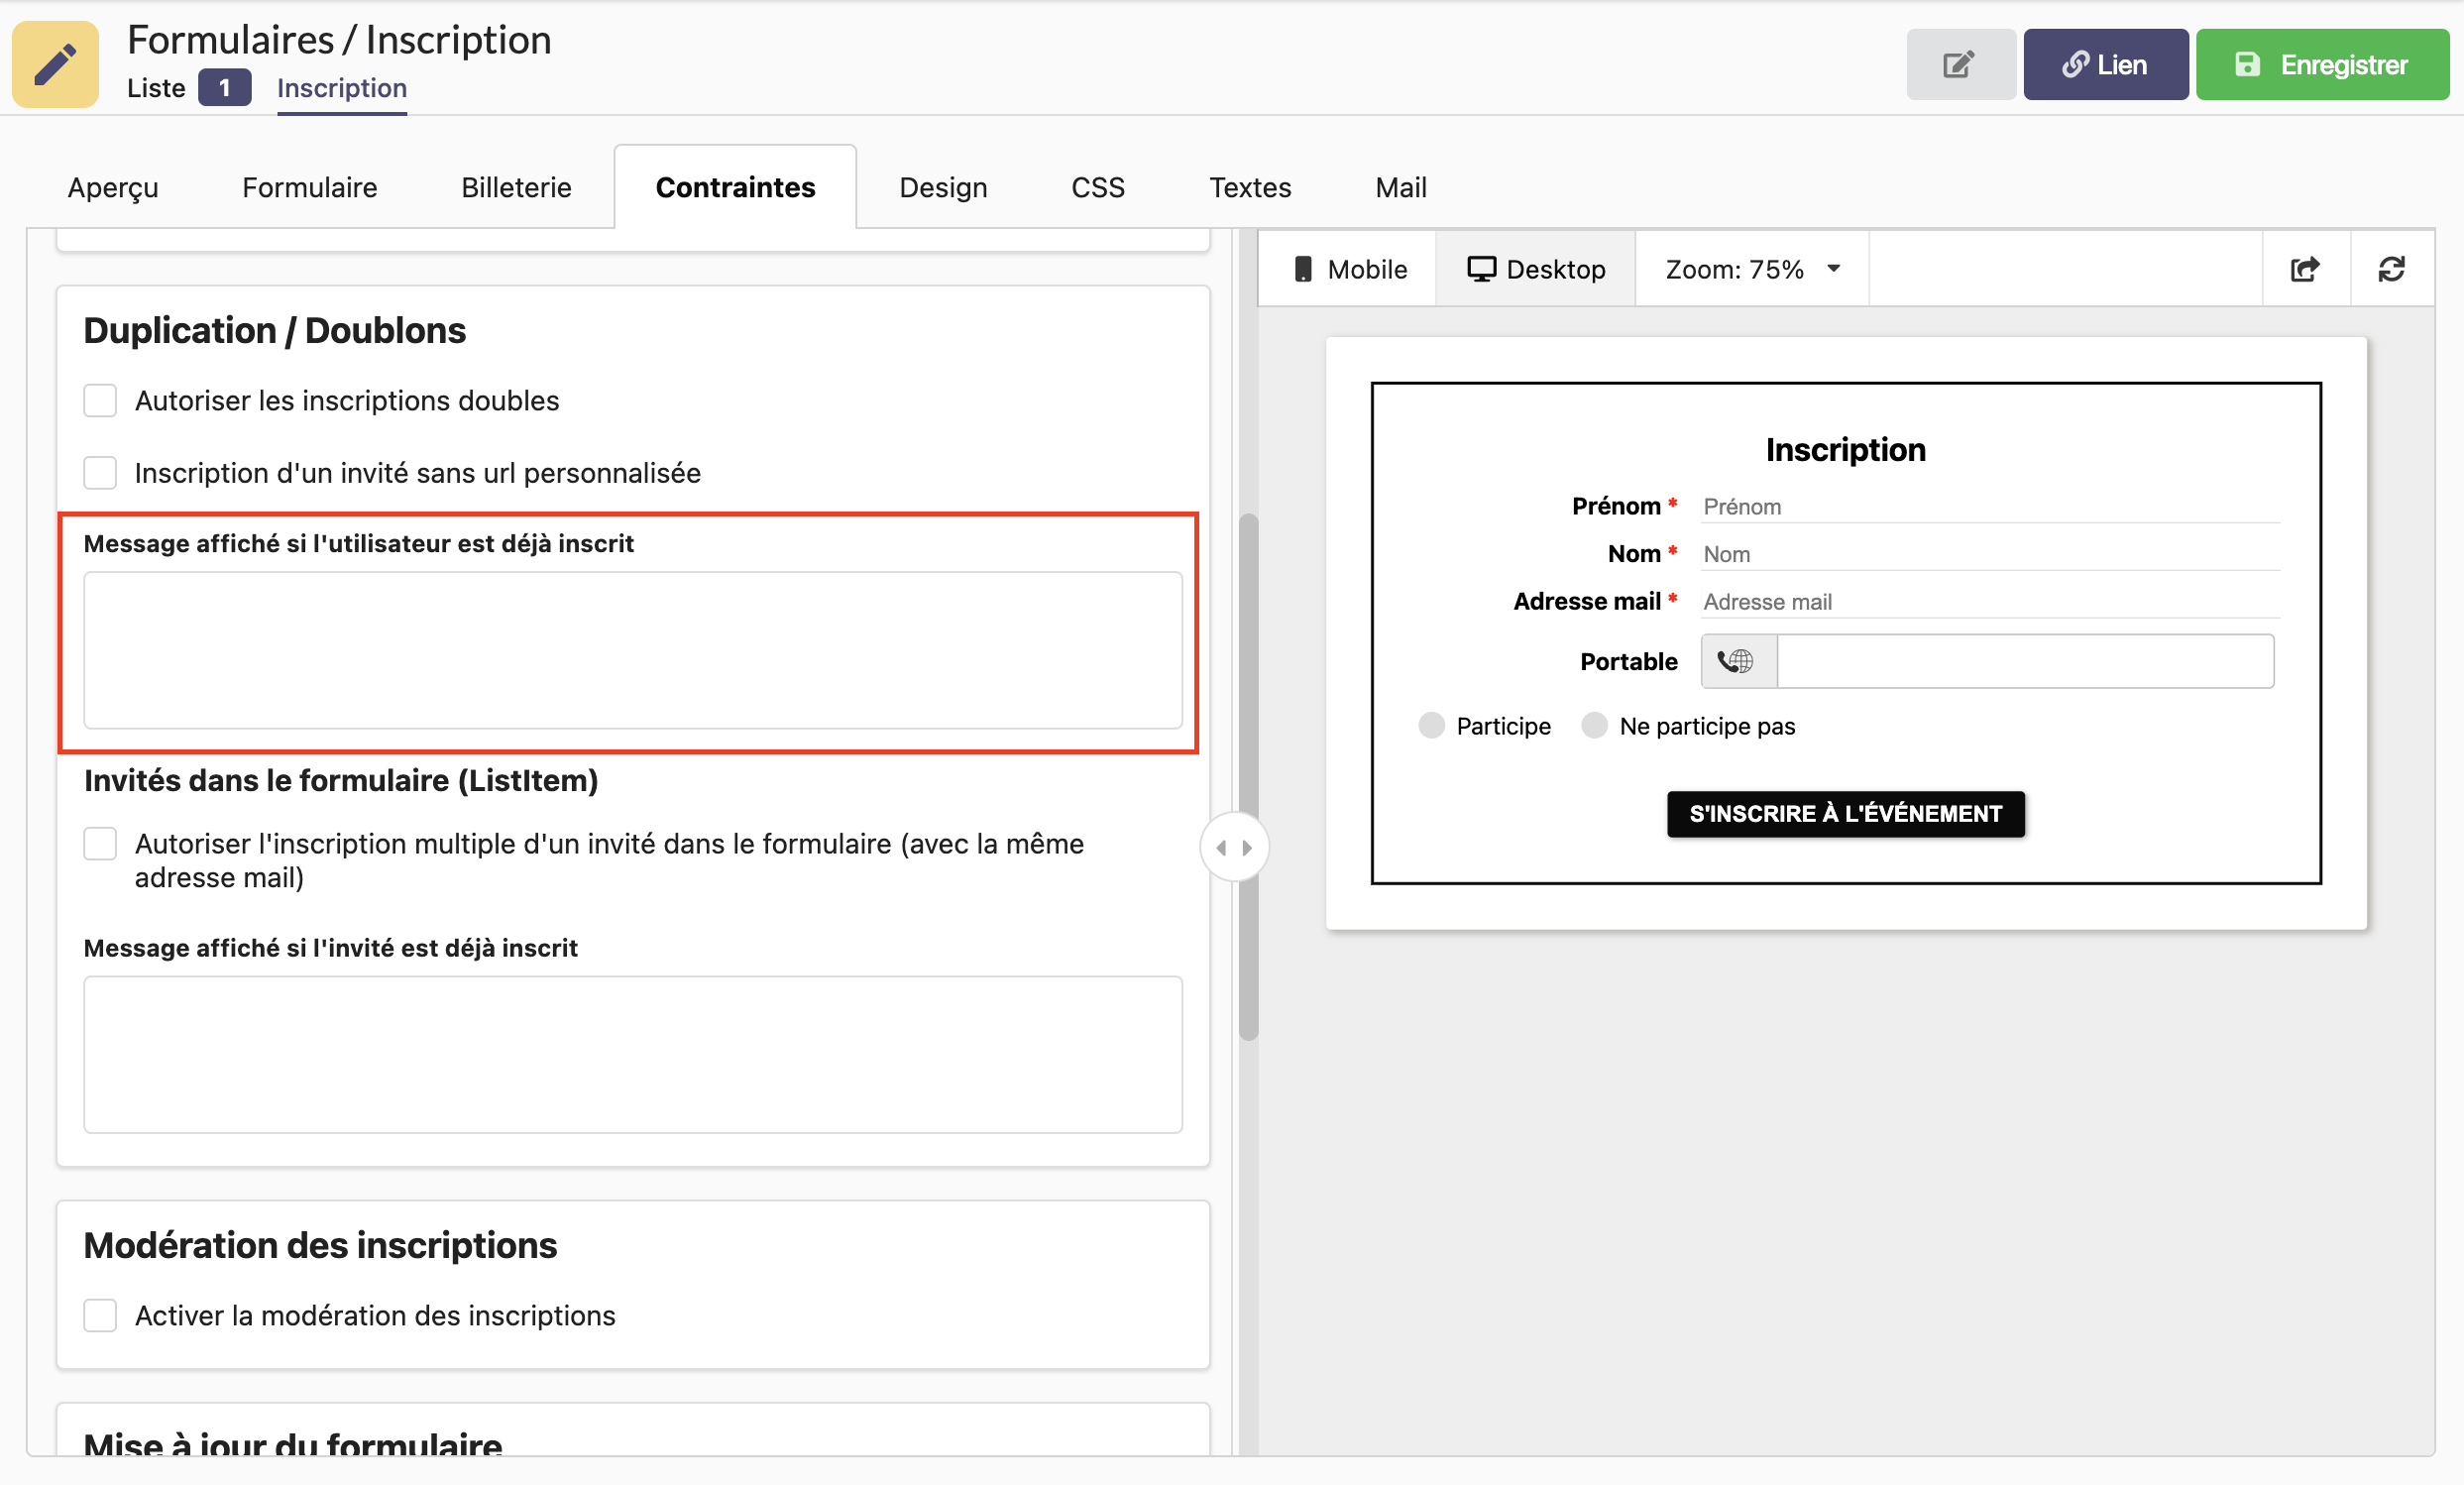Switch preview to Desktop view

click(x=1535, y=269)
